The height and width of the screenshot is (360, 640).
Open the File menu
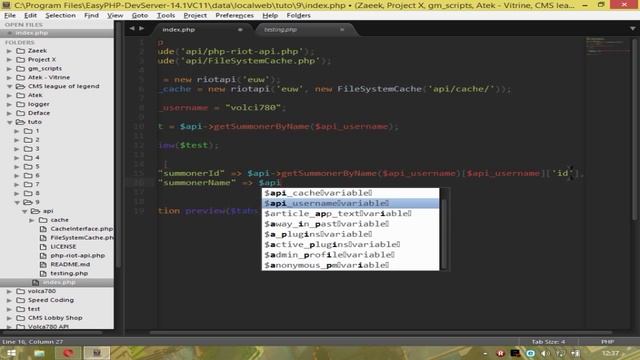pyautogui.click(x=10, y=15)
